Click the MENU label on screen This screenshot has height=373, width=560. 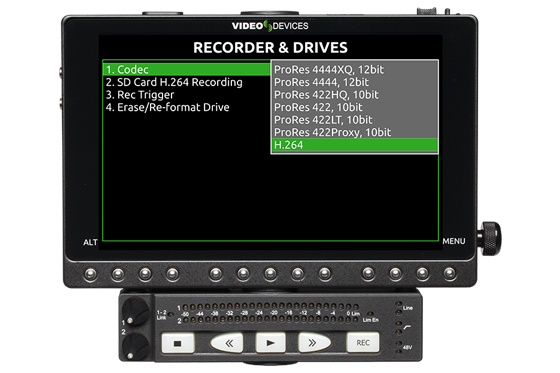[x=454, y=241]
